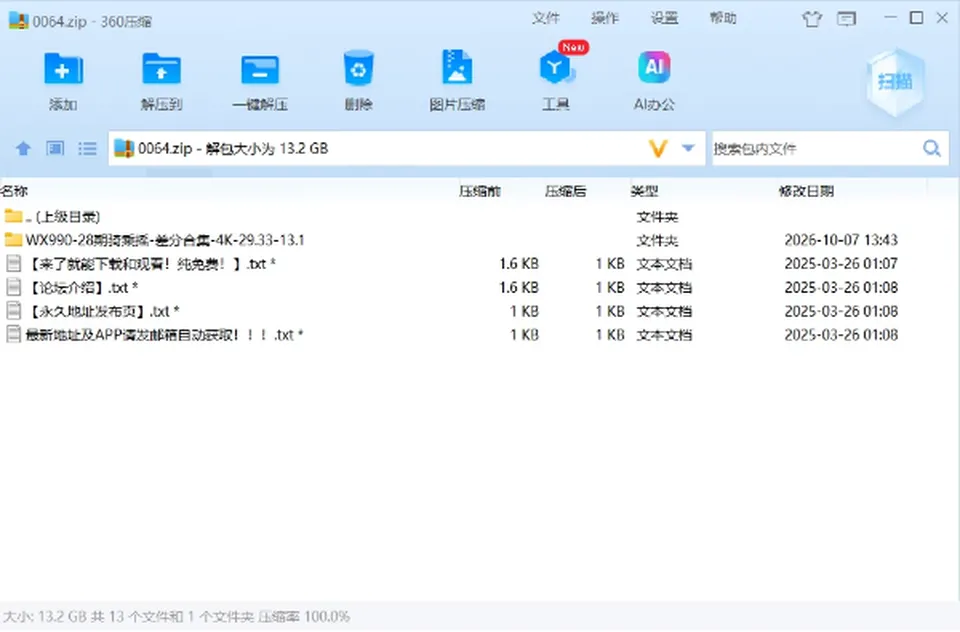The image size is (960, 632).
Task: Select the 【永久地址发布页】.txt file
Action: click(x=480, y=311)
